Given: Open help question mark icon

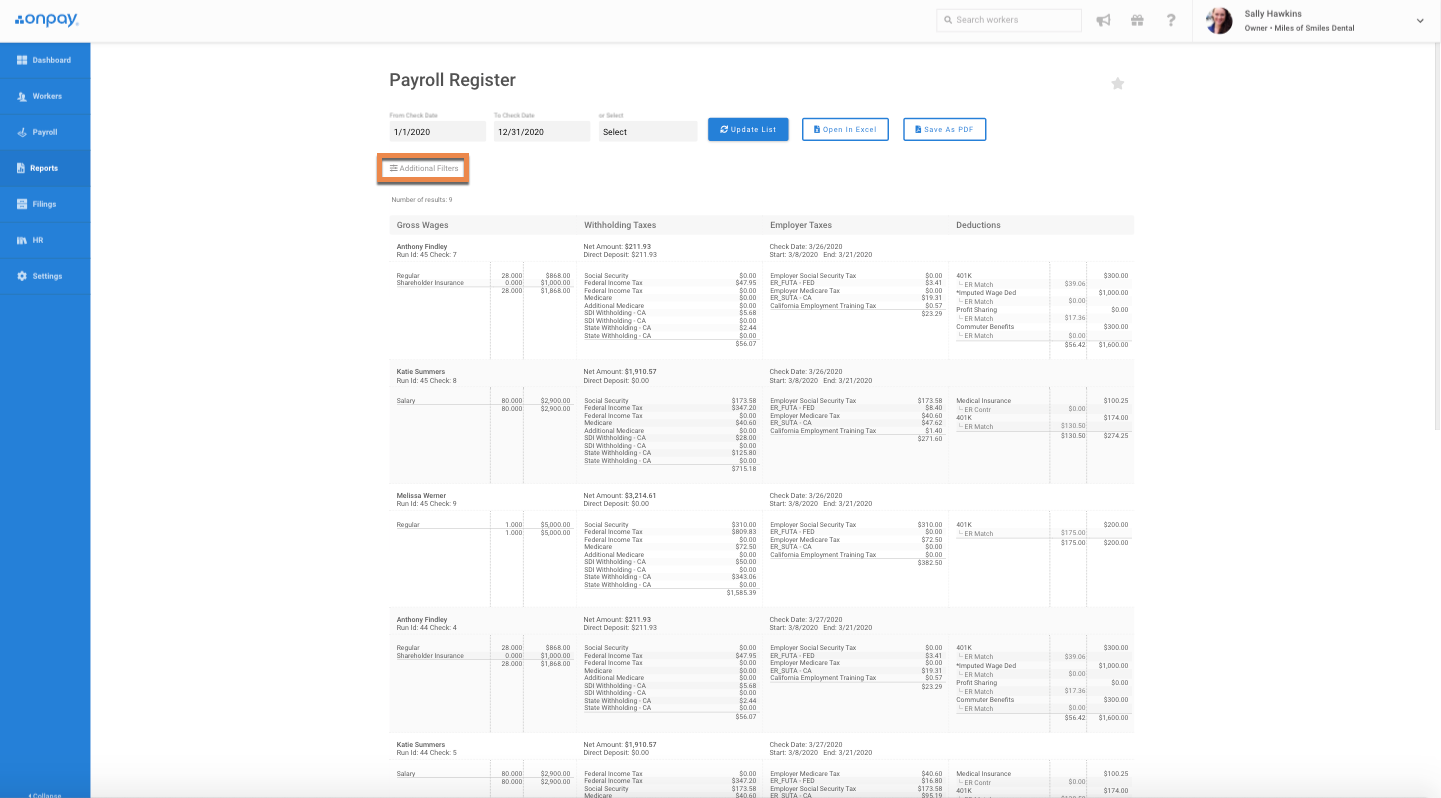Looking at the screenshot, I should (x=1171, y=20).
